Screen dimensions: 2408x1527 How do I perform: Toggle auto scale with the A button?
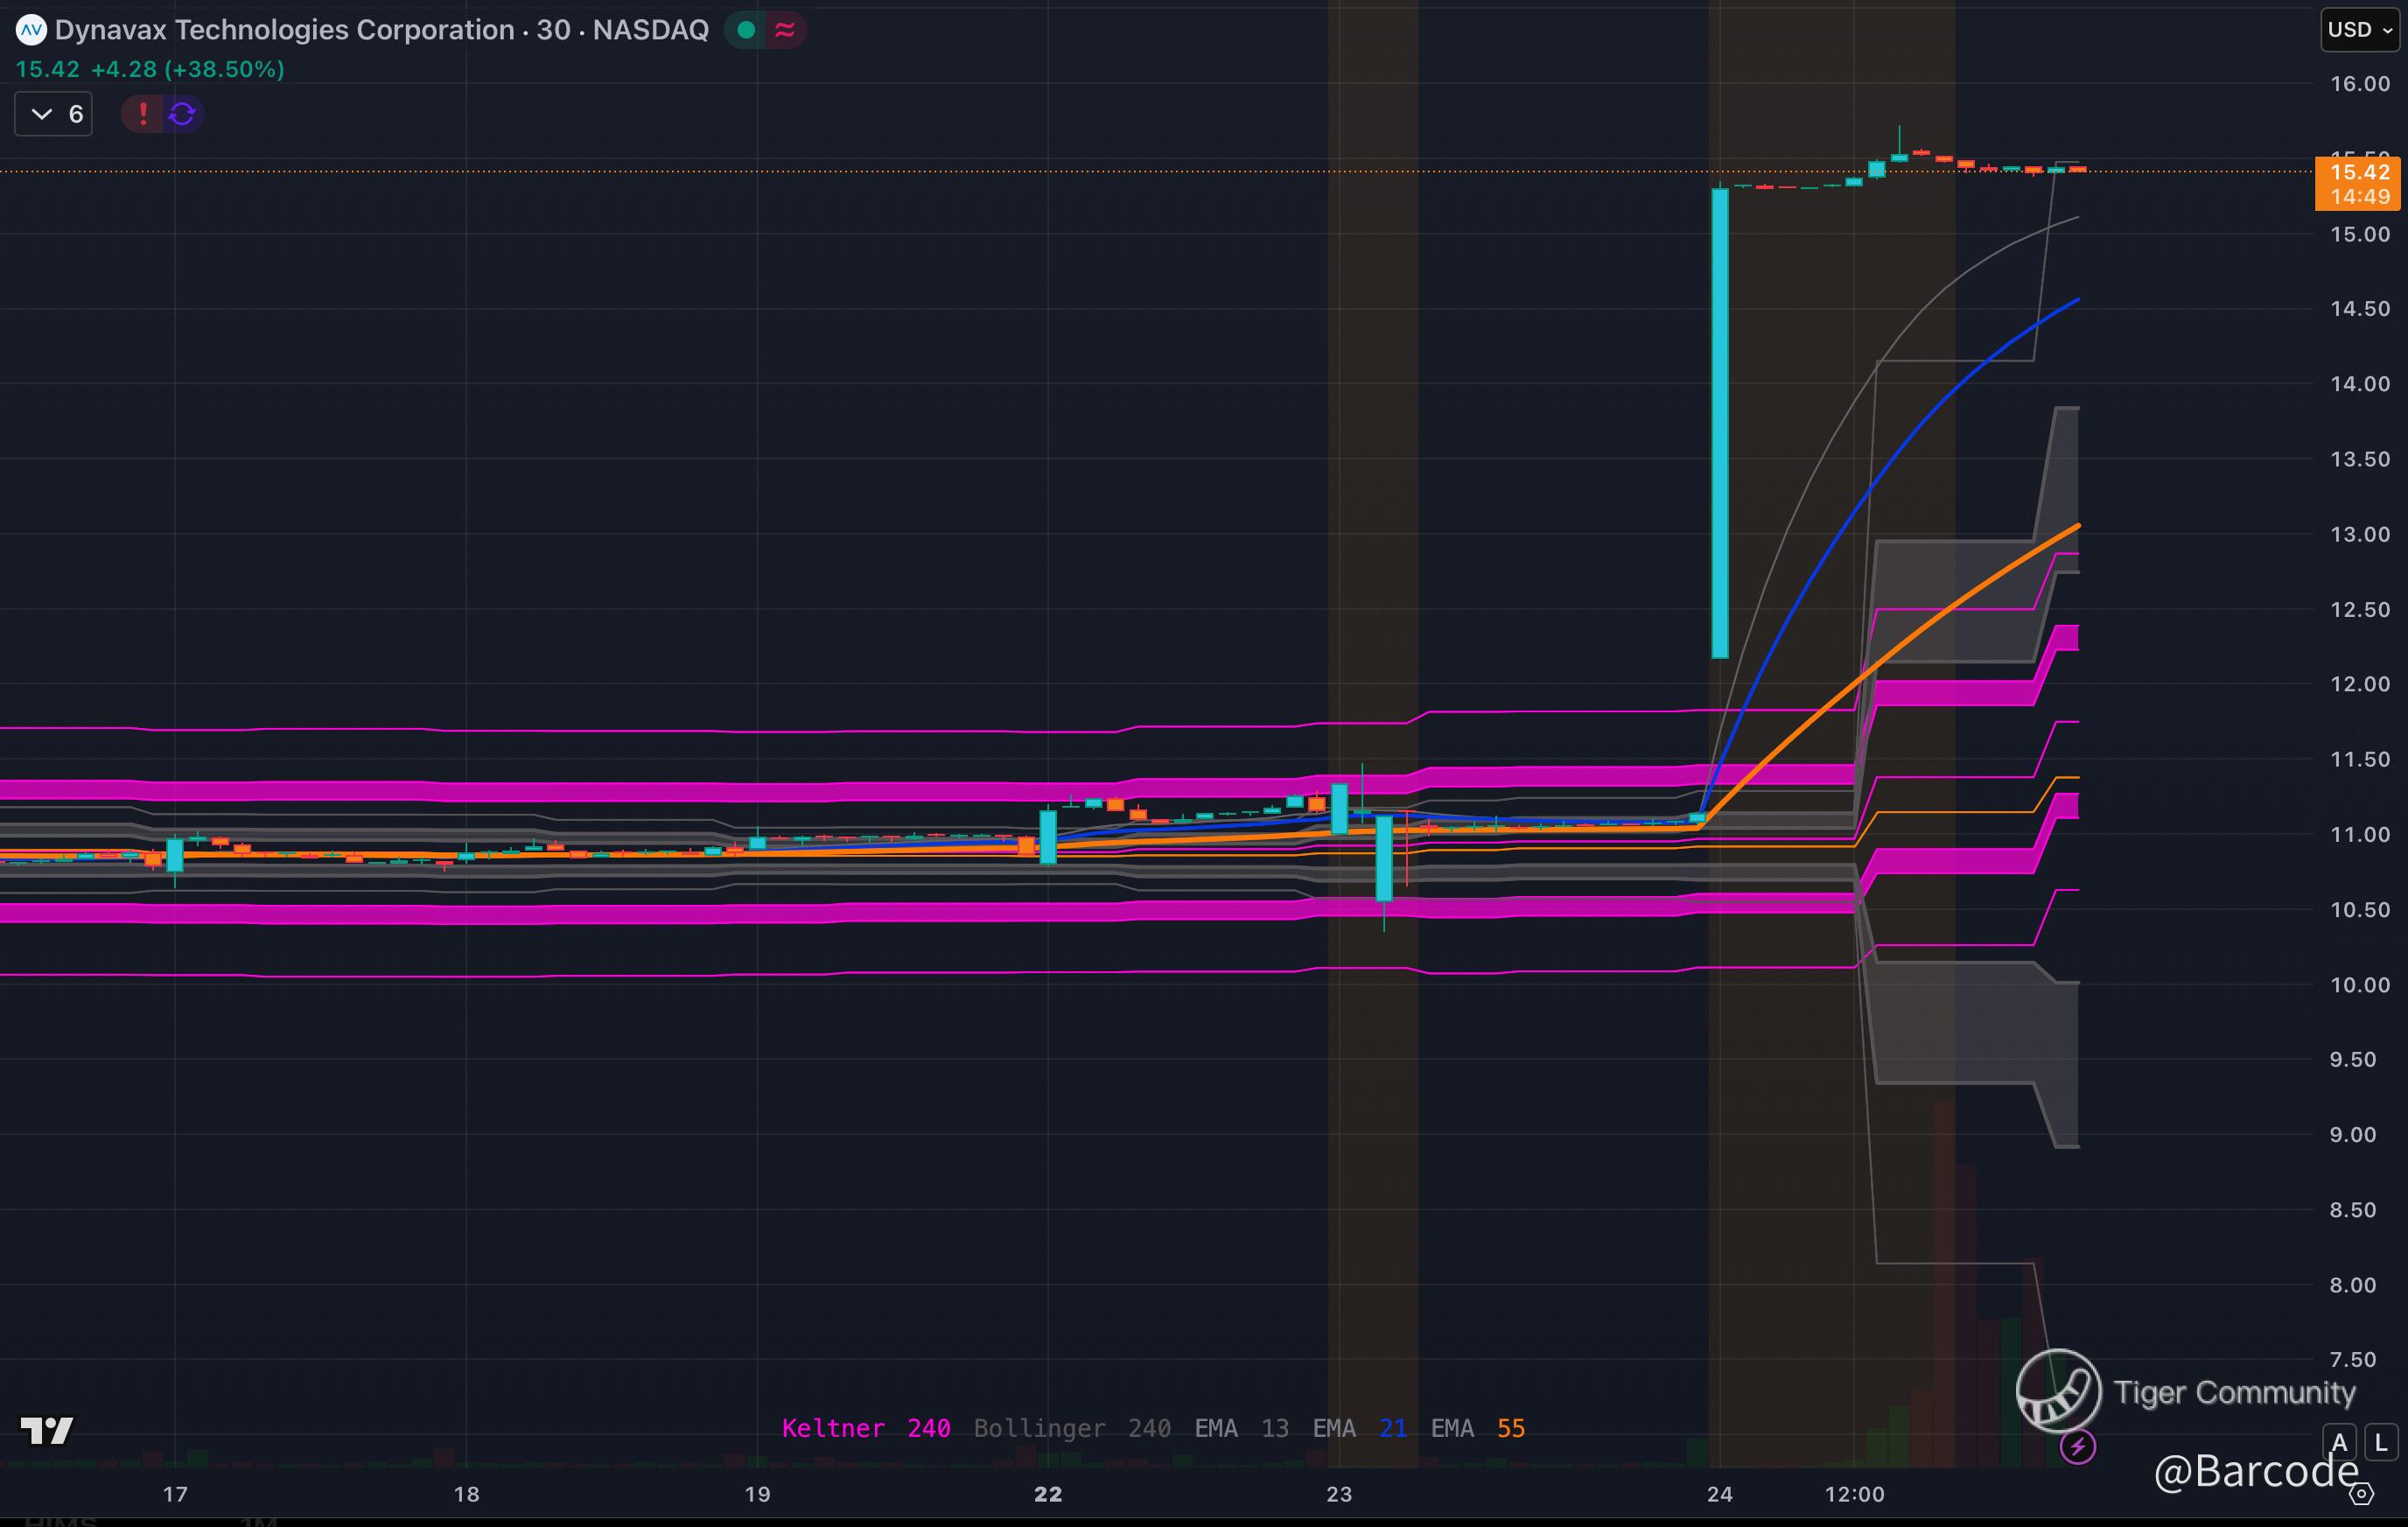[2339, 1442]
